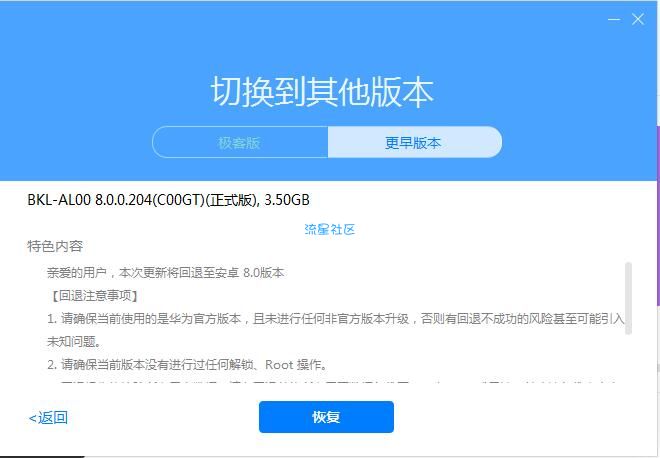This screenshot has width=660, height=458.
Task: Select the 更早版本 tab
Action: [414, 142]
